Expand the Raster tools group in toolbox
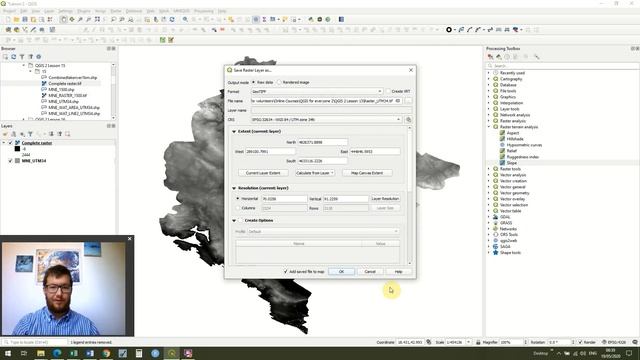640x360 pixels. click(489, 169)
